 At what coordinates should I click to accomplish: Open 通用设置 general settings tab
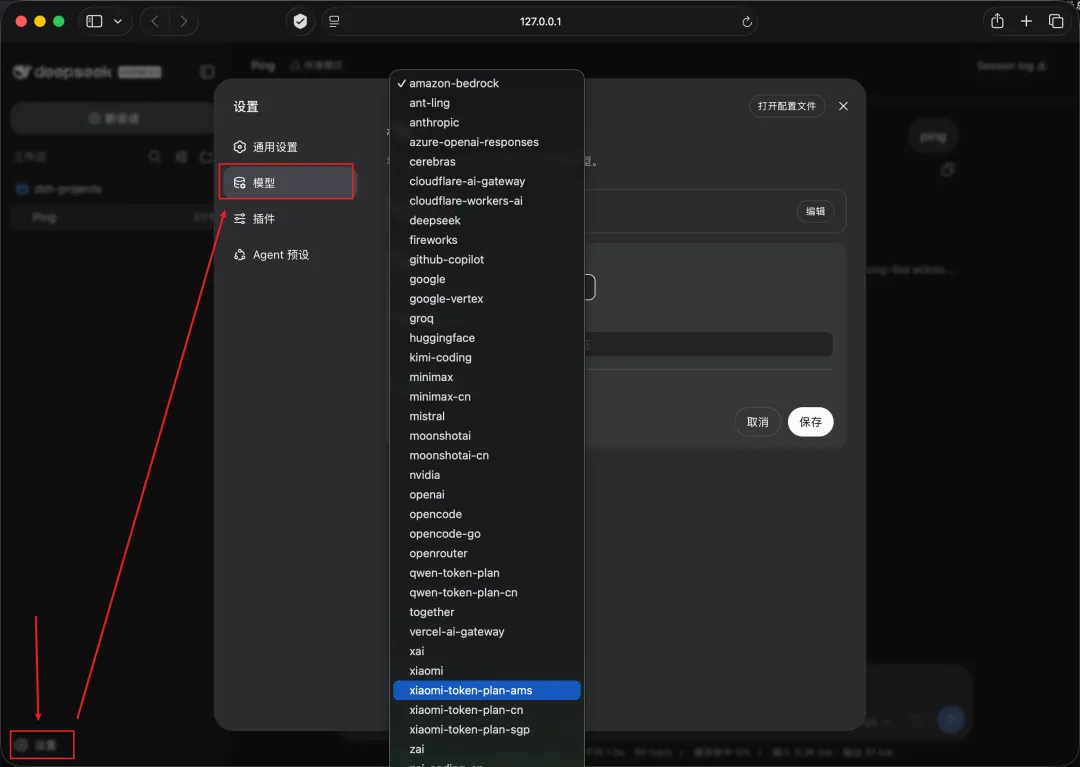click(x=287, y=147)
